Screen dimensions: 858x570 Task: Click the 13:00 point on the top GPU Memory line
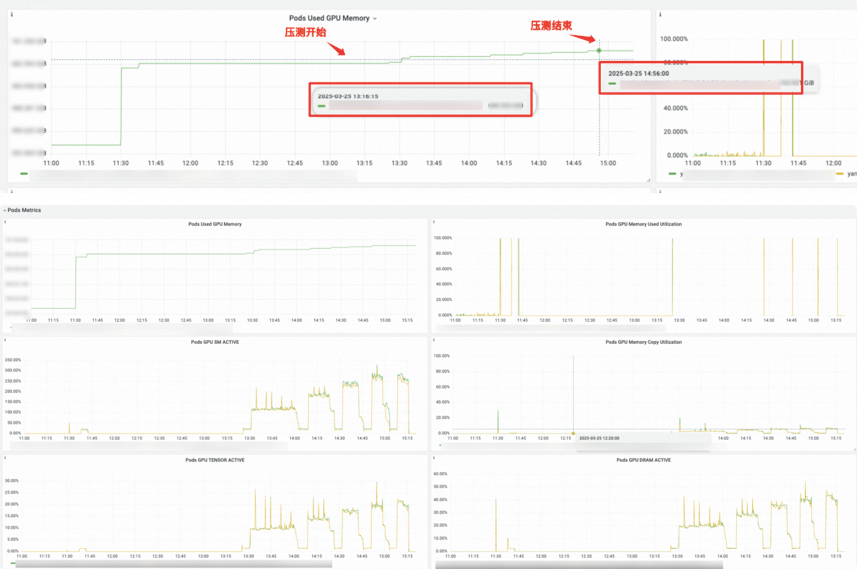330,61
